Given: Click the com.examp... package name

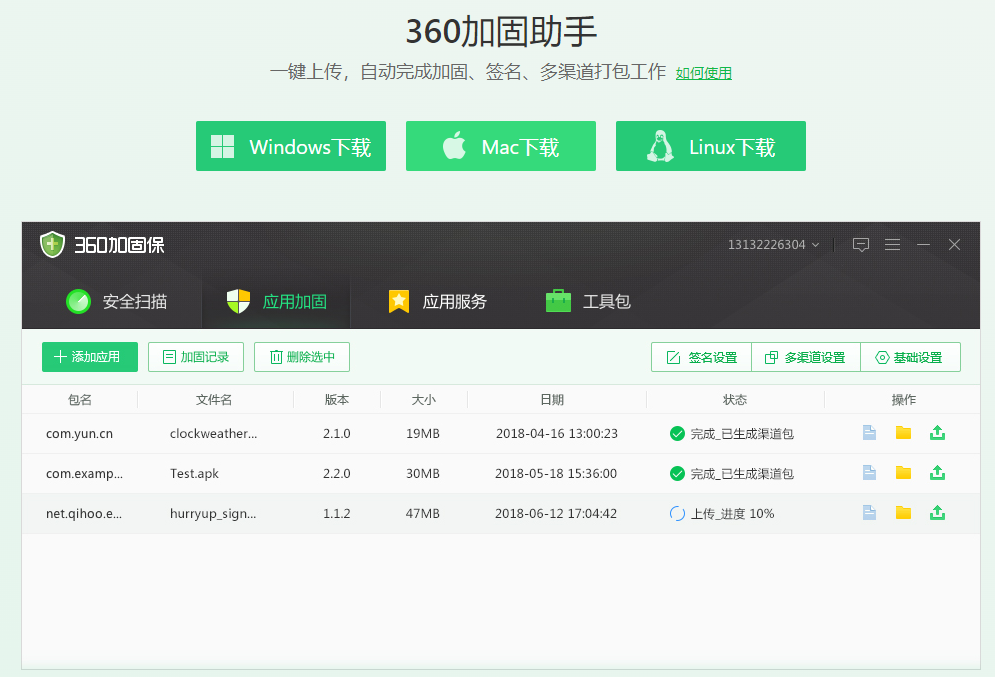Looking at the screenshot, I should [x=84, y=473].
